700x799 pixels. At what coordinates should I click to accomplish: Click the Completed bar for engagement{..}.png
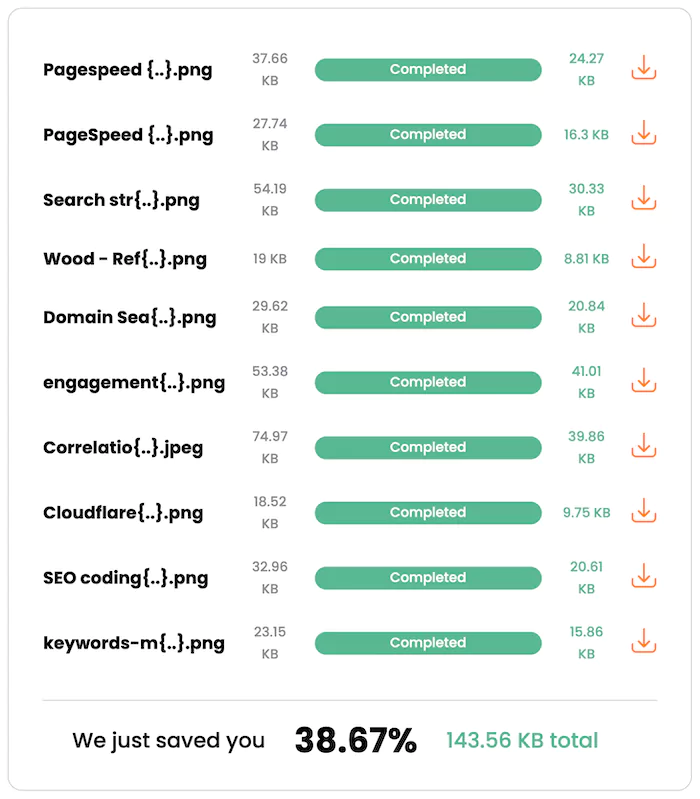(428, 382)
